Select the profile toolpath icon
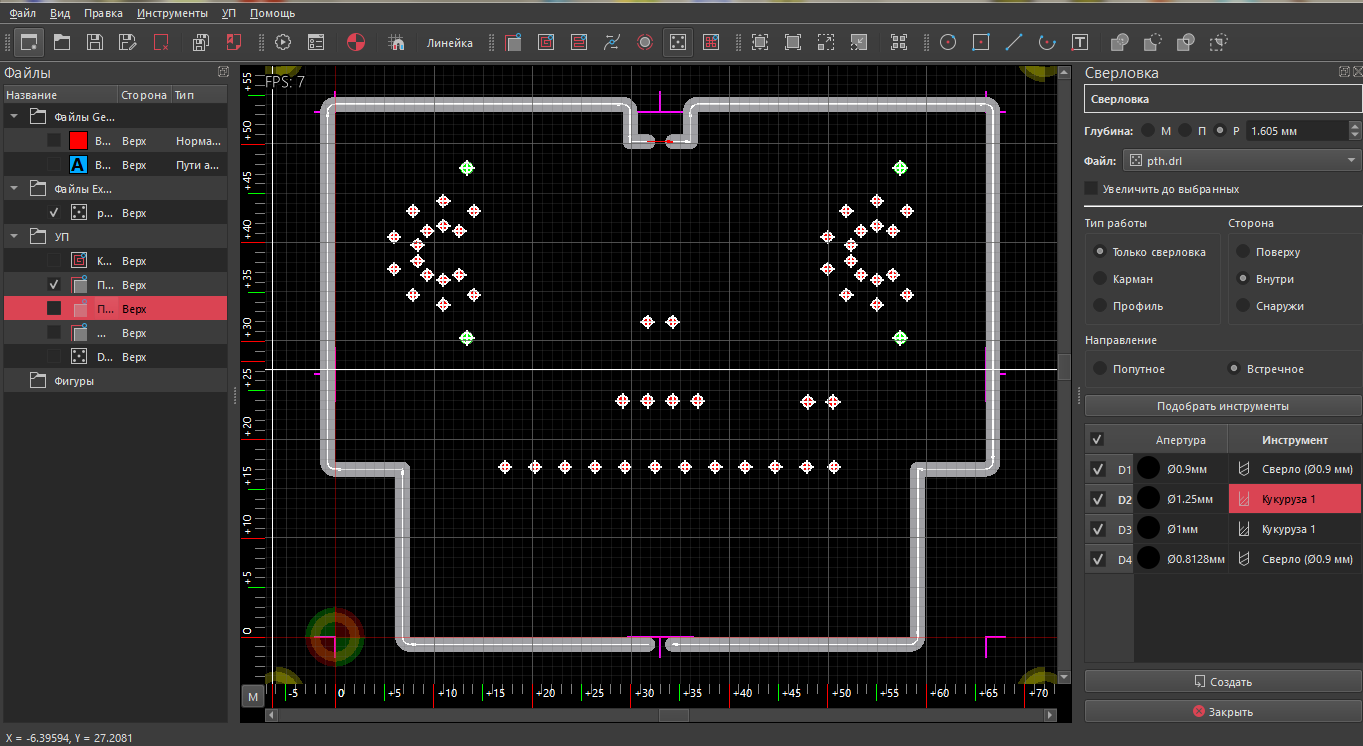 (x=513, y=42)
